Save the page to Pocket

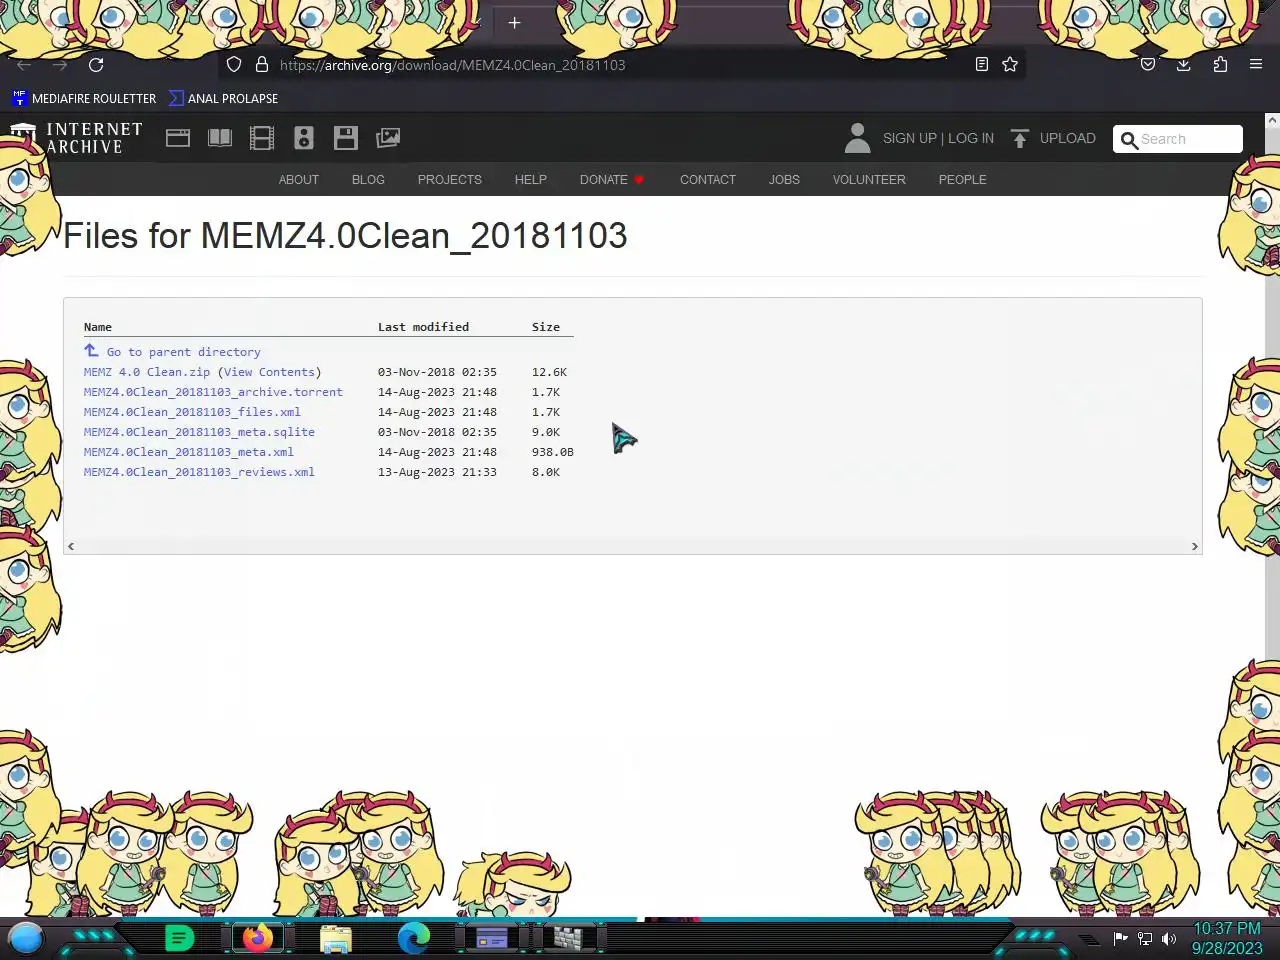pos(1148,65)
